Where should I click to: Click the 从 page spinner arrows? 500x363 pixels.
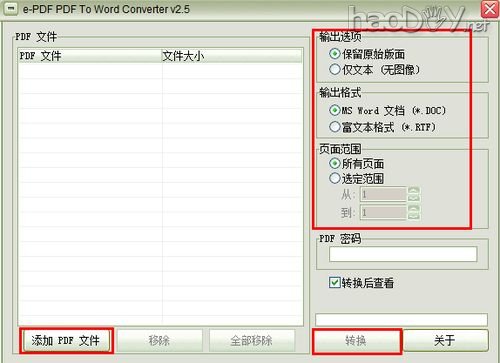pos(414,194)
